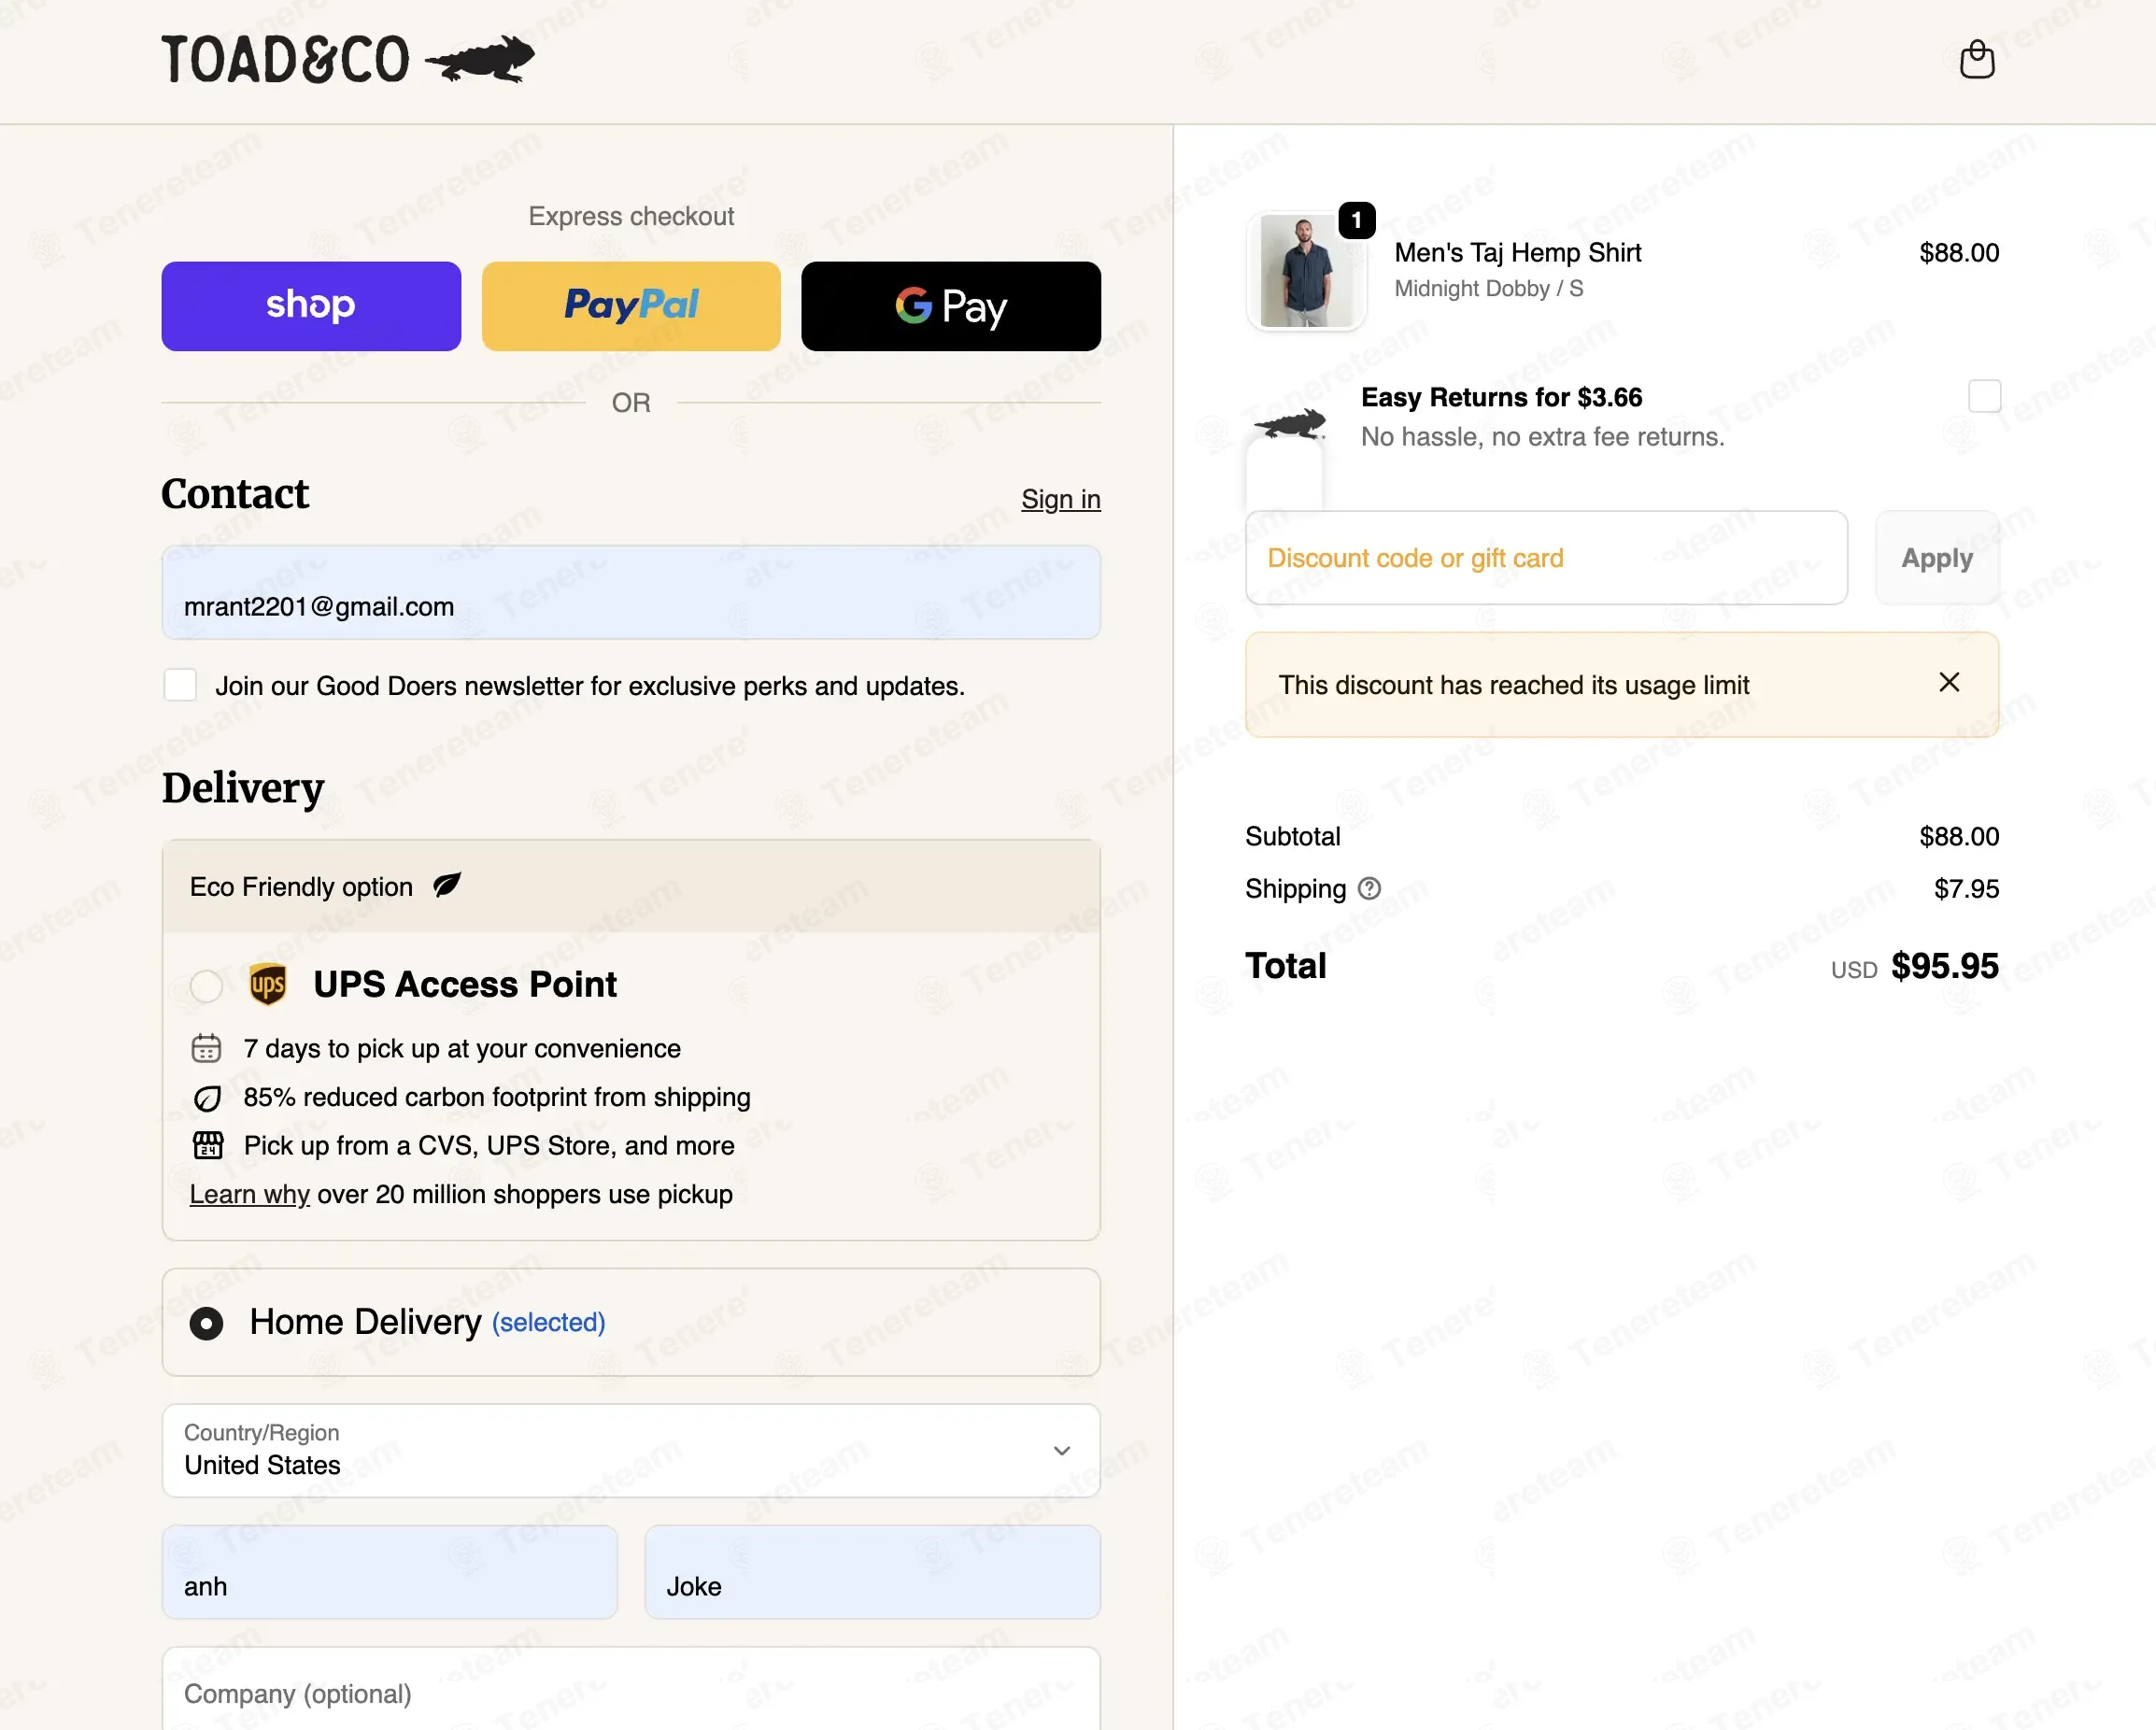2156x1730 pixels.
Task: Pay with Shop Pay express button
Action: pyautogui.click(x=311, y=306)
